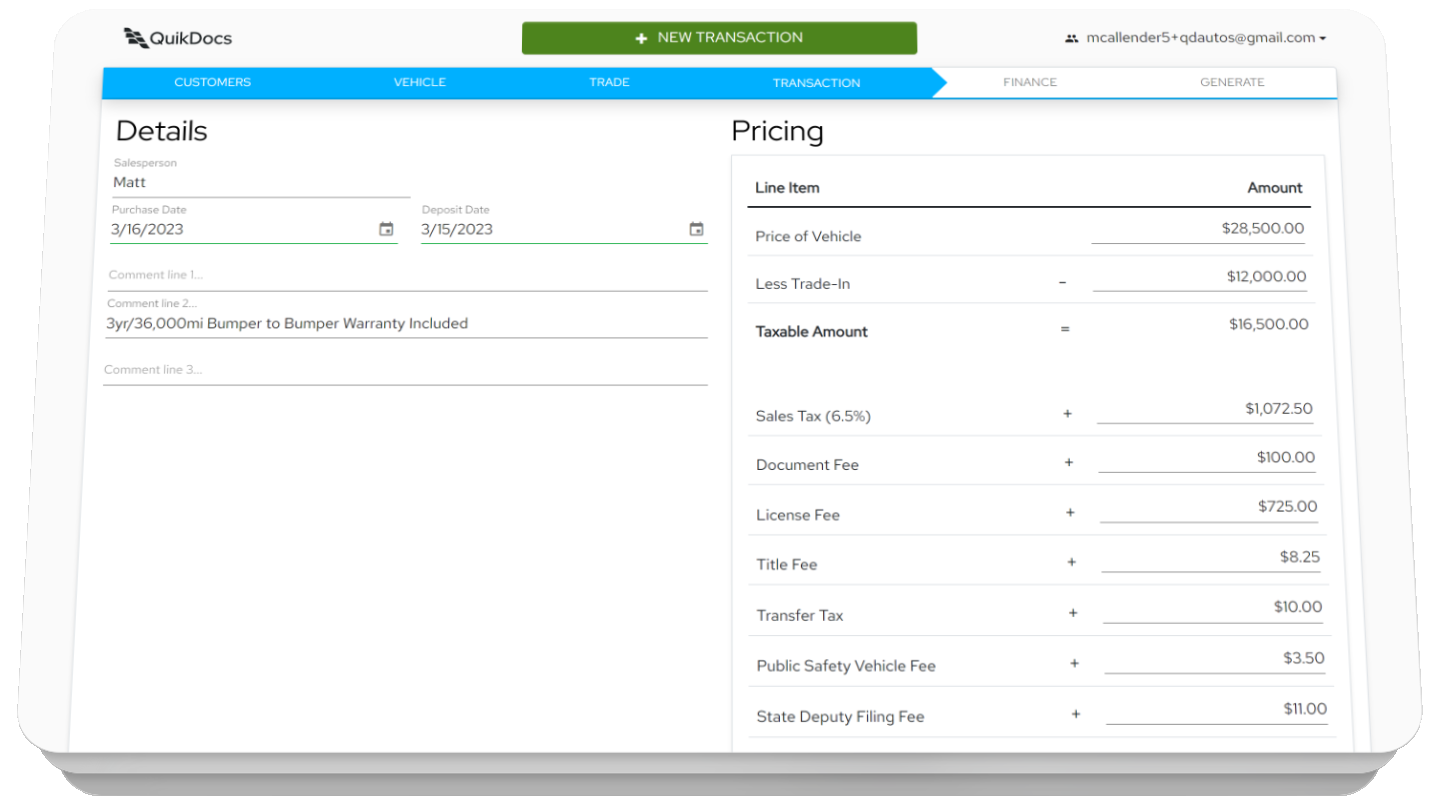The width and height of the screenshot is (1438, 809).
Task: Edit Title Fee amount $8.25
Action: click(1211, 558)
